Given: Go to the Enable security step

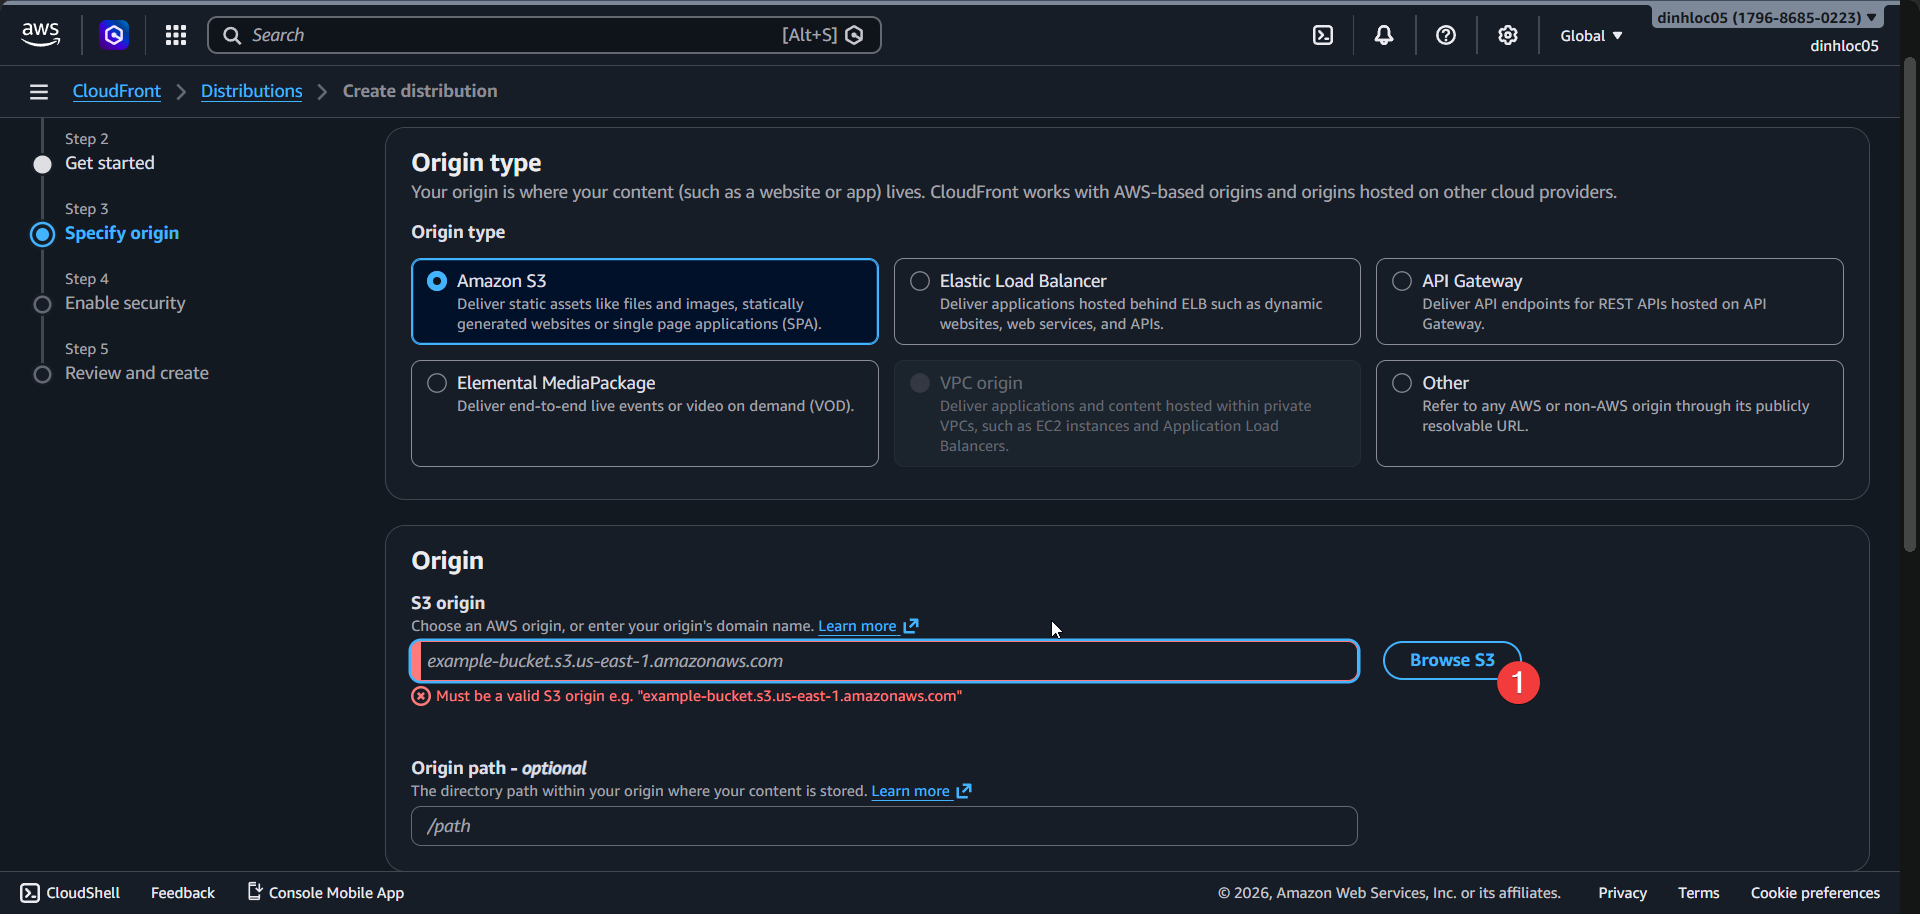Looking at the screenshot, I should pyautogui.click(x=125, y=303).
